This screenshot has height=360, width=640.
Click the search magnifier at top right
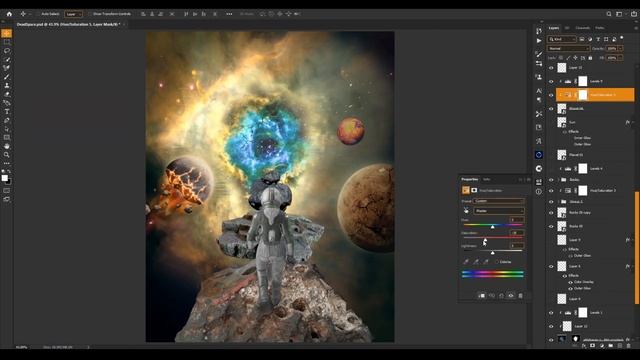[609, 14]
